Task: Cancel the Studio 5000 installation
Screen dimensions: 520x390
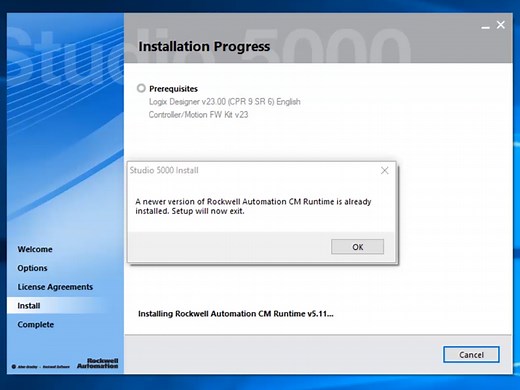Action: pos(471,354)
